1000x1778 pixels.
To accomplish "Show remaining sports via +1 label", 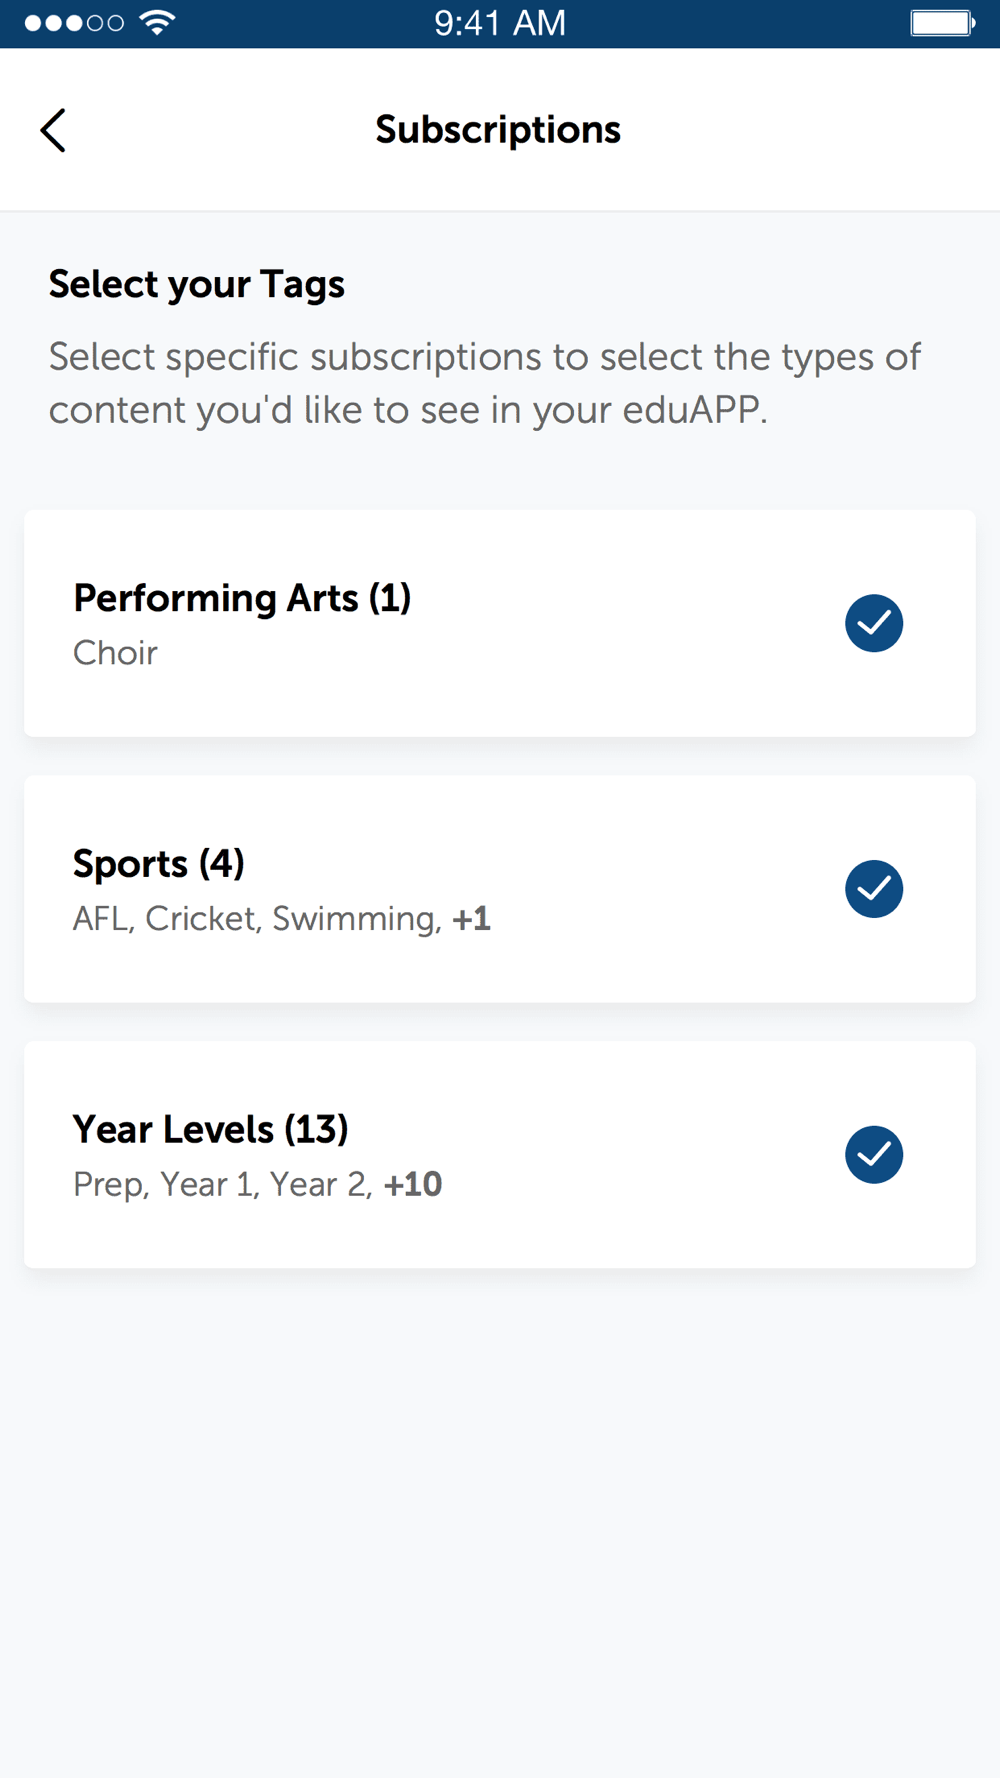I will tap(471, 919).
